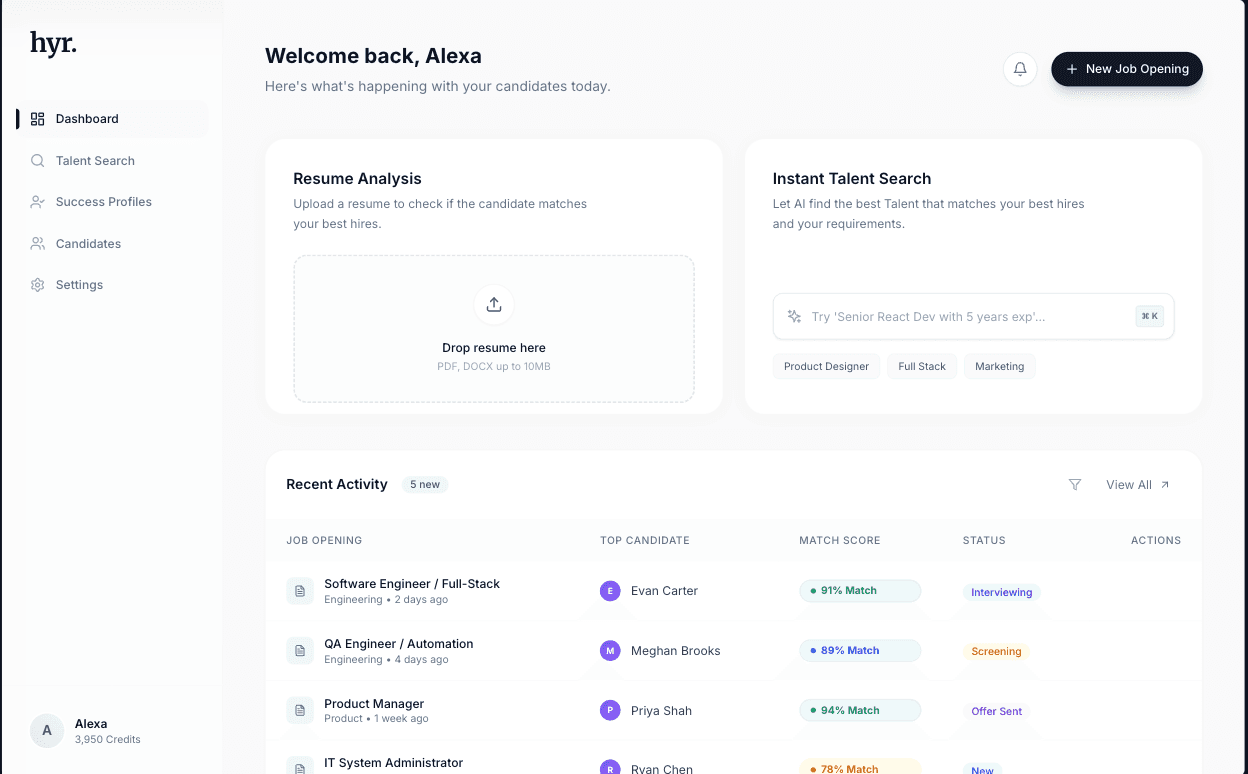Click the notification bell icon
The width and height of the screenshot is (1248, 774).
(x=1019, y=69)
